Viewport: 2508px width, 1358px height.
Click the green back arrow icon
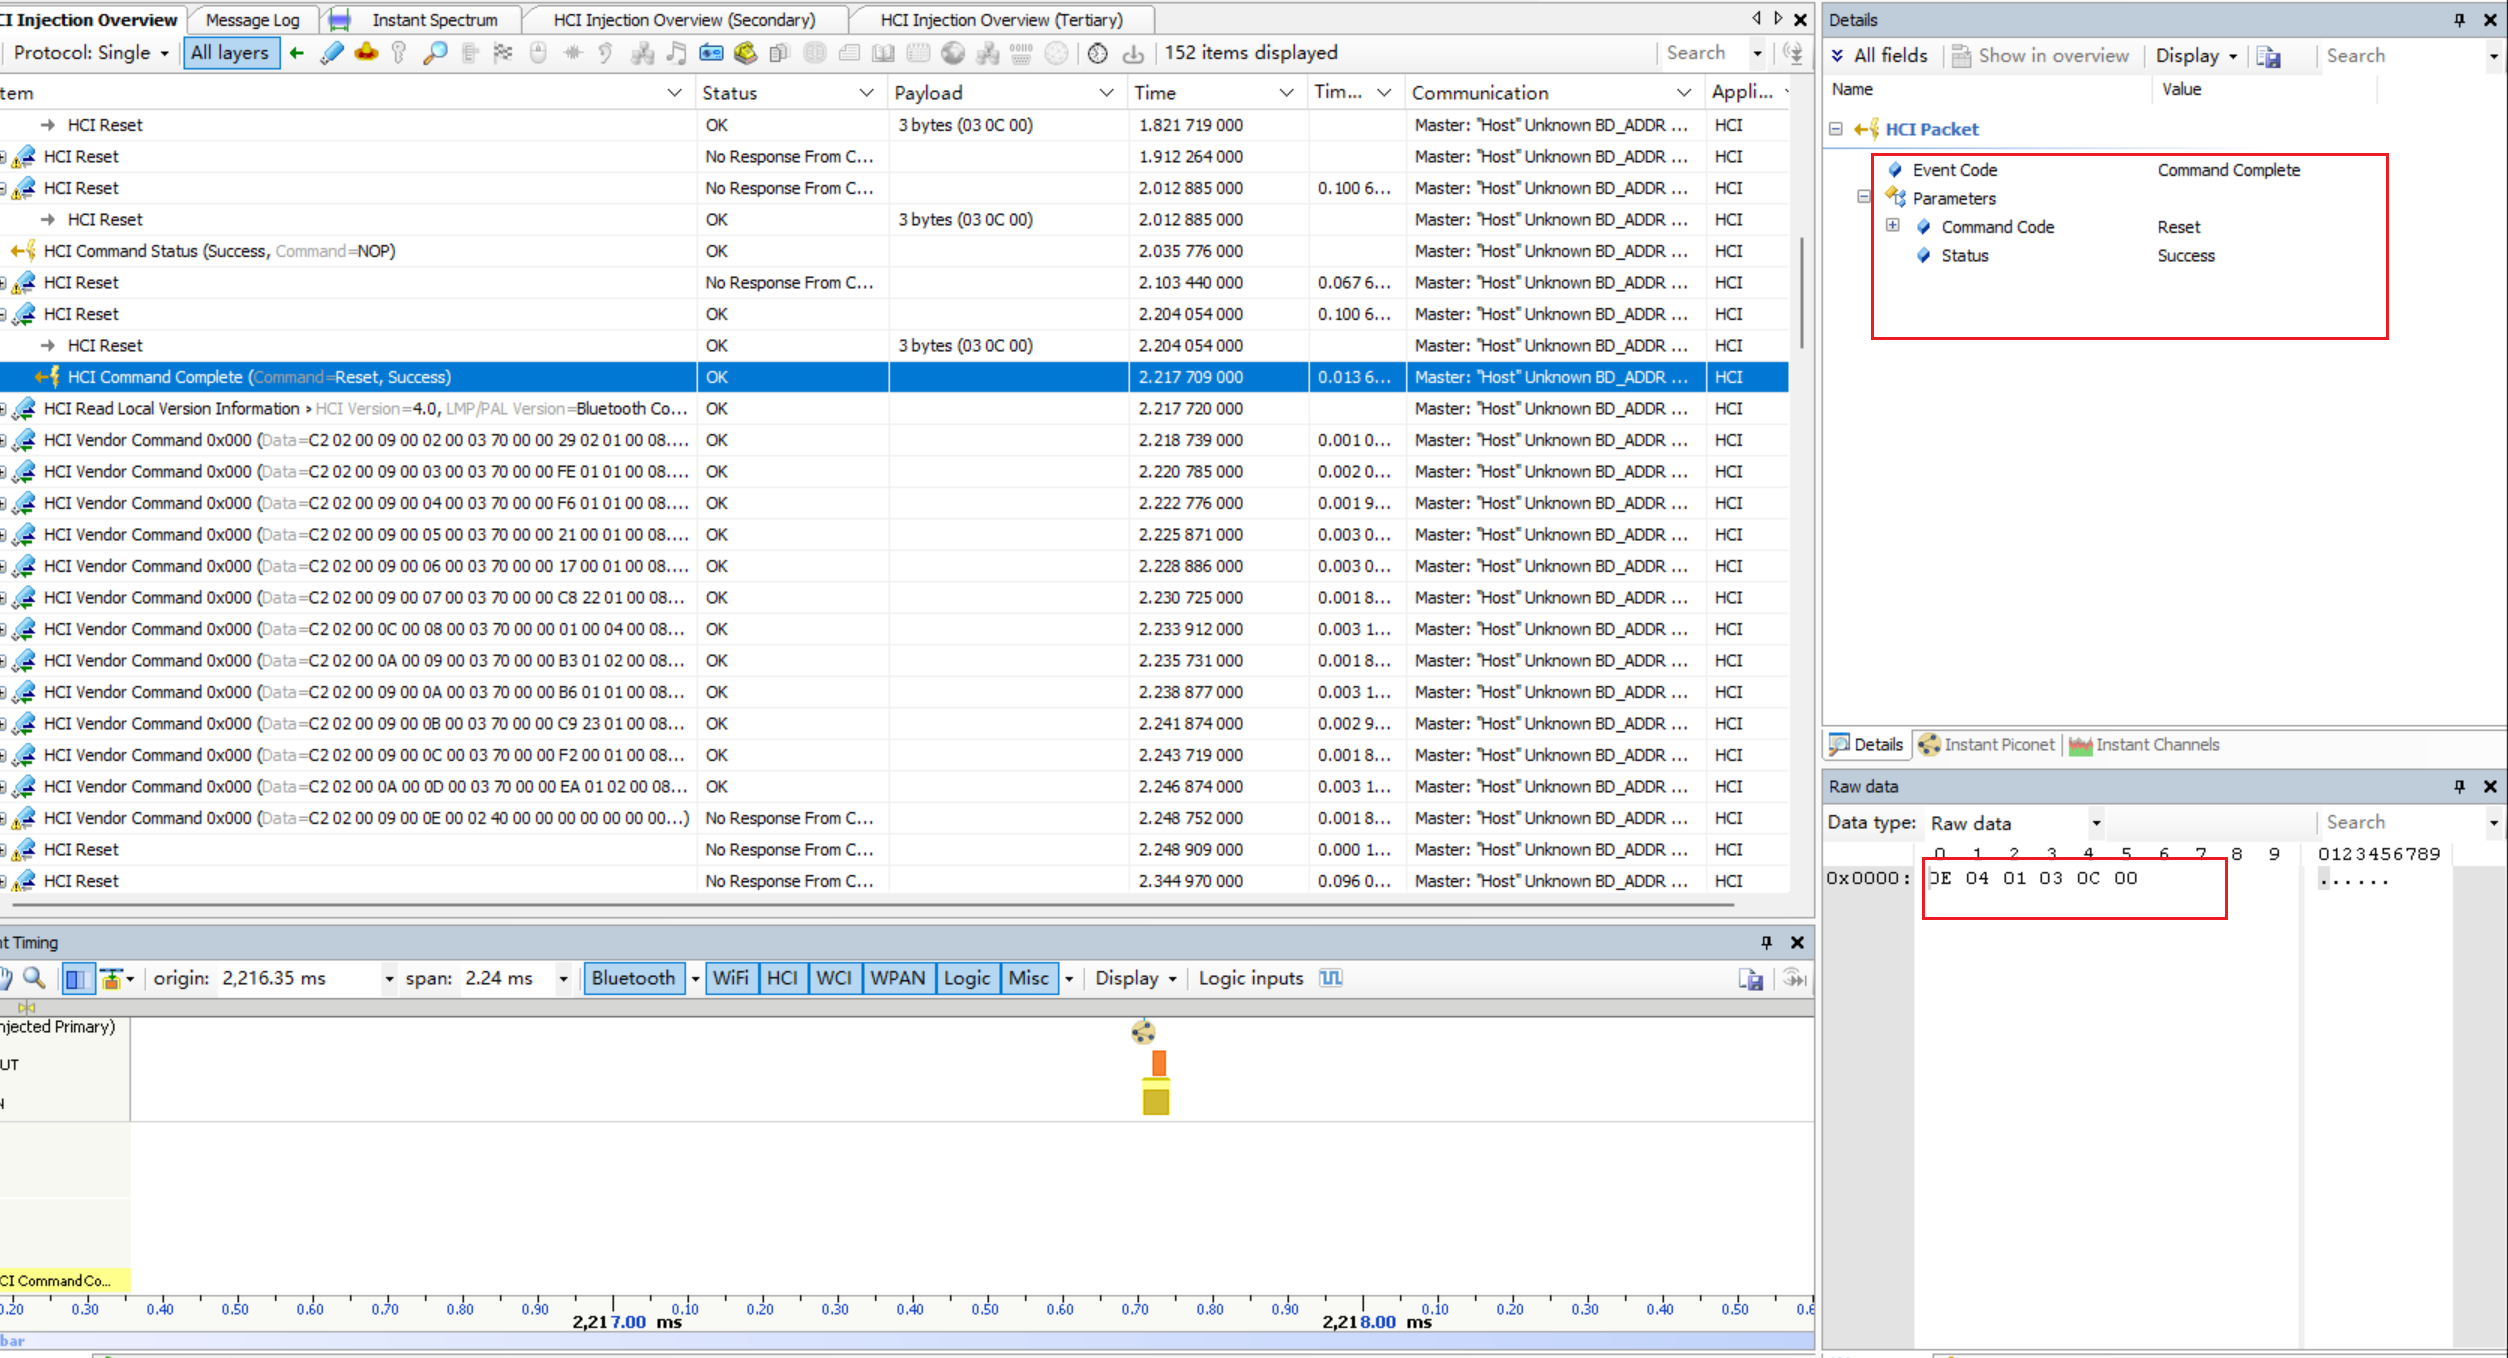click(297, 53)
